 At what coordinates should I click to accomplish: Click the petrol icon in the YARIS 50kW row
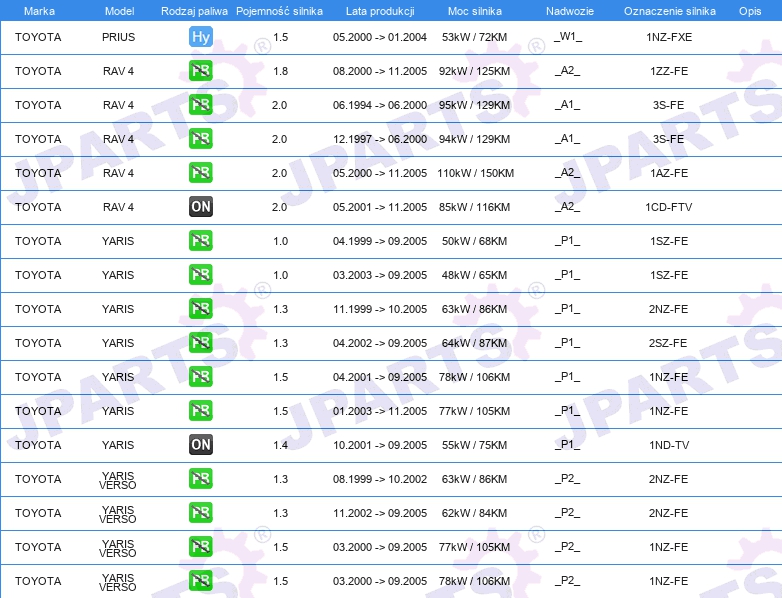(201, 240)
